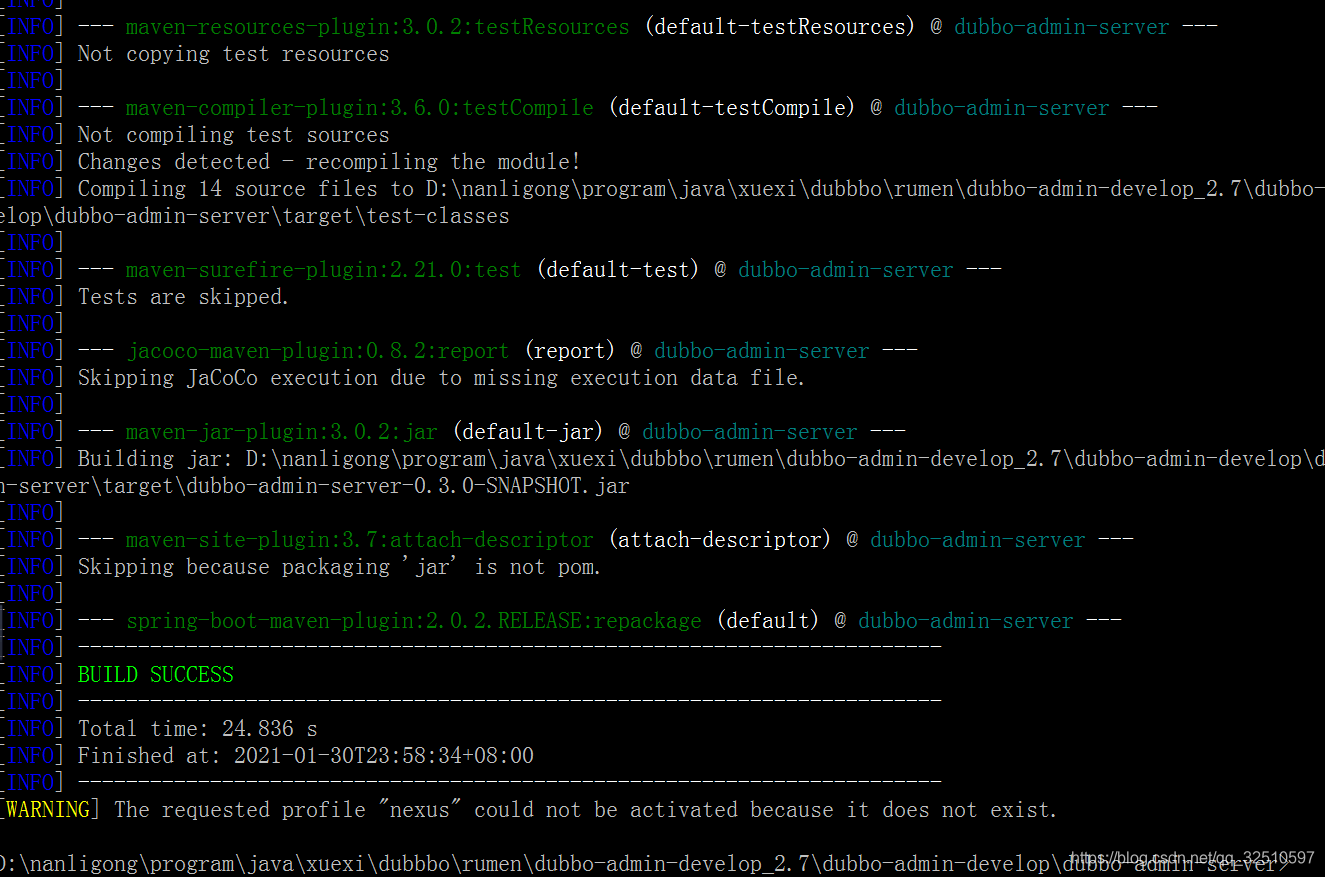
Task: Click the green BUILD SUCCESS text
Action: coord(155,674)
